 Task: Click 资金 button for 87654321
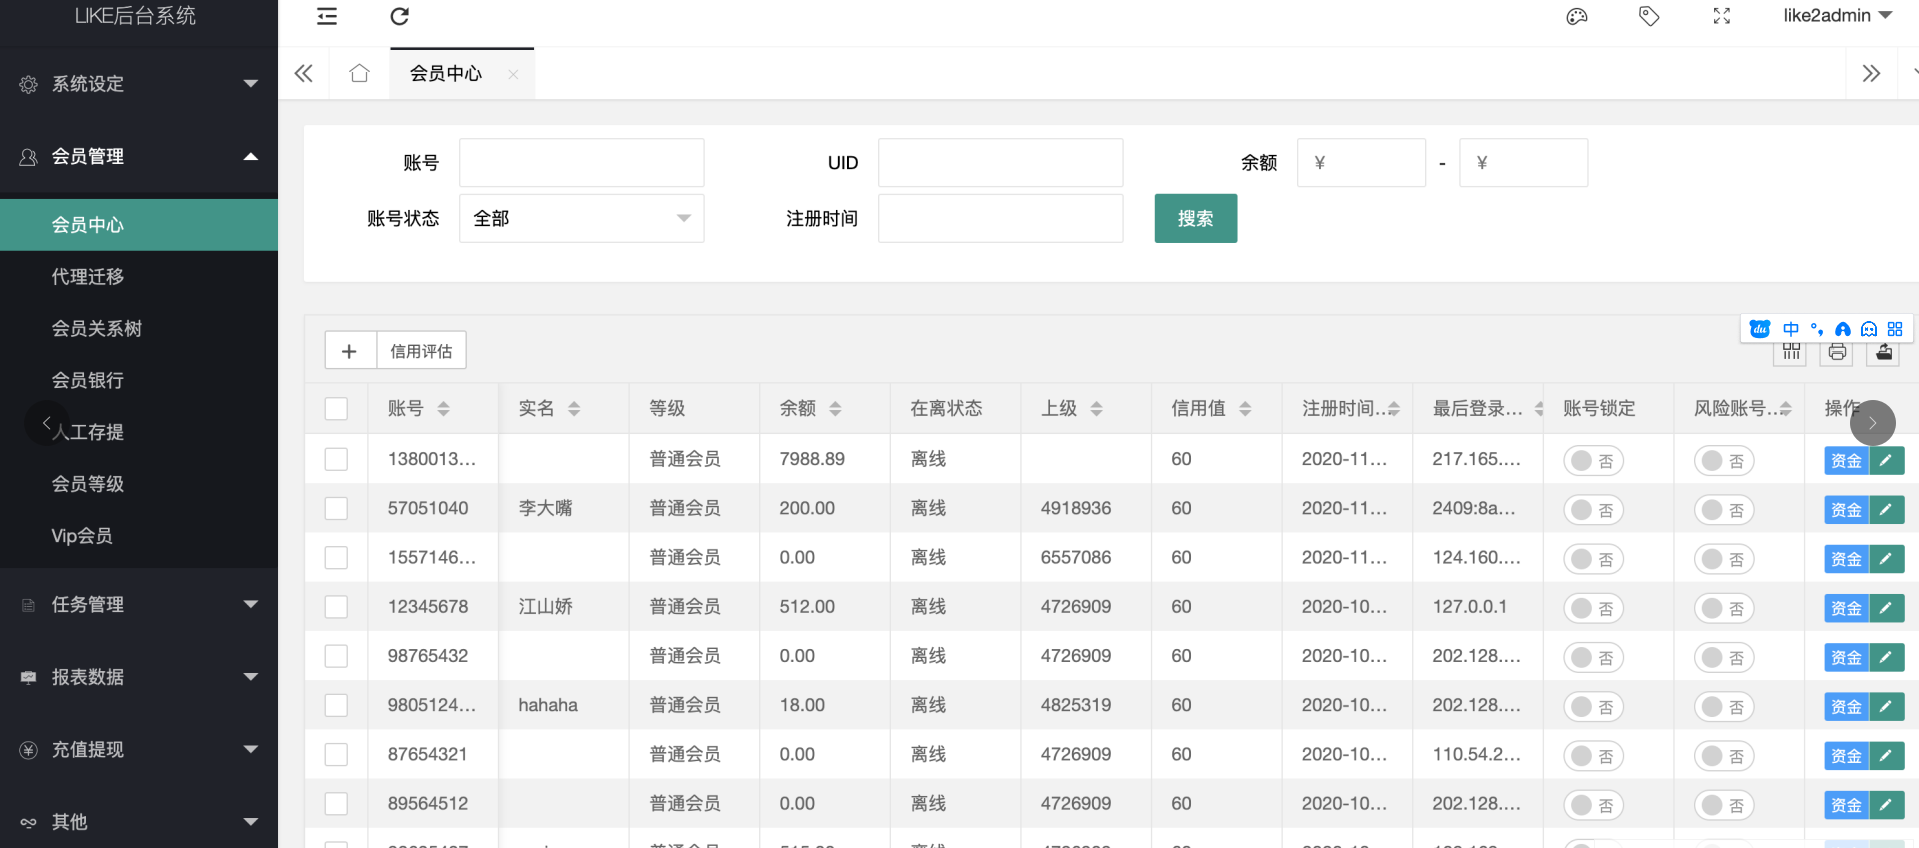pyautogui.click(x=1846, y=756)
